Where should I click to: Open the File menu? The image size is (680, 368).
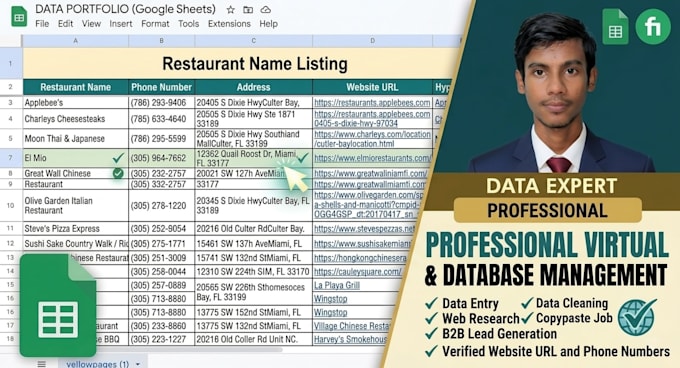coord(42,24)
